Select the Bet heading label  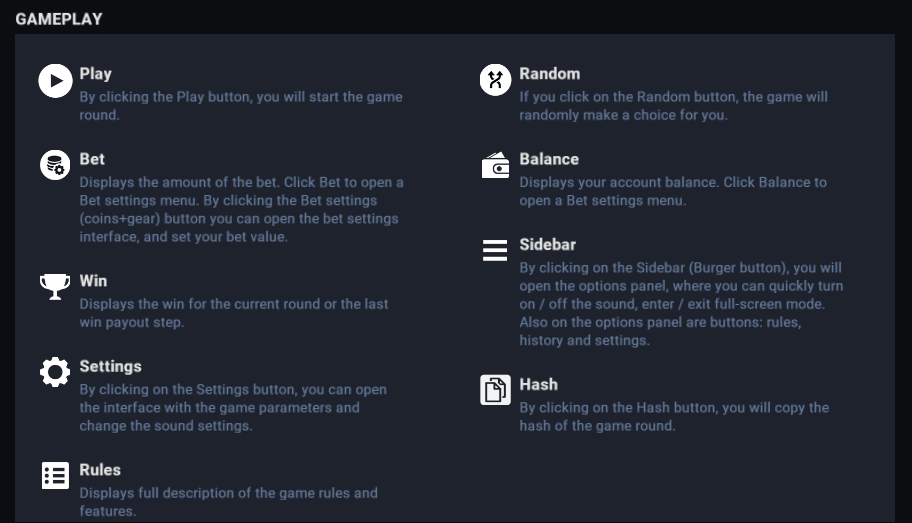pyautogui.click(x=92, y=159)
